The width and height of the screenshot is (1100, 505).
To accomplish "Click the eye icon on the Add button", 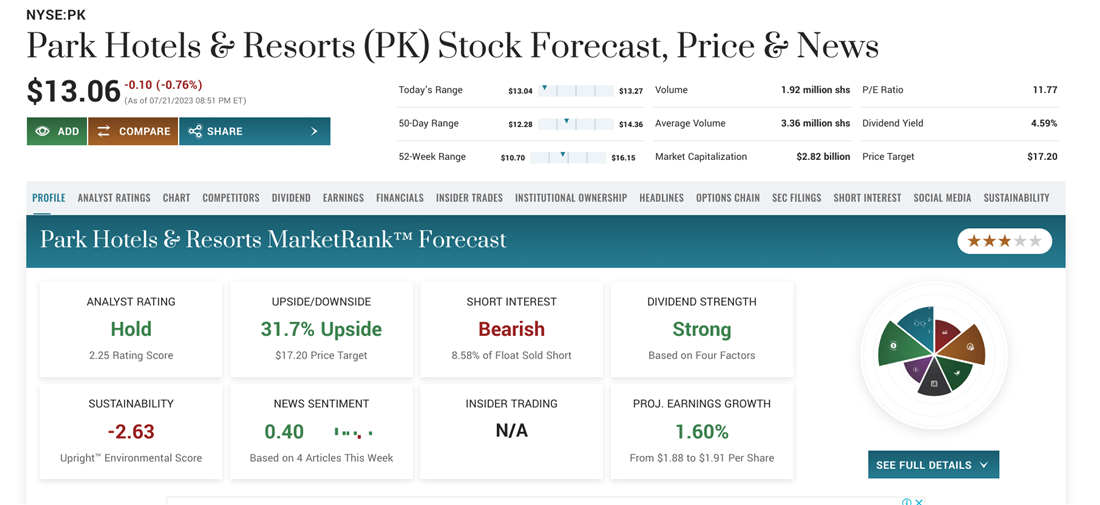I will click(x=42, y=131).
